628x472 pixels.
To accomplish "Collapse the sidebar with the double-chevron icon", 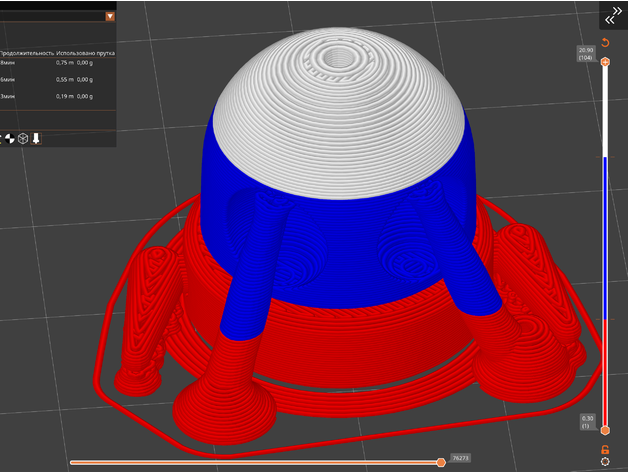I will (x=612, y=16).
